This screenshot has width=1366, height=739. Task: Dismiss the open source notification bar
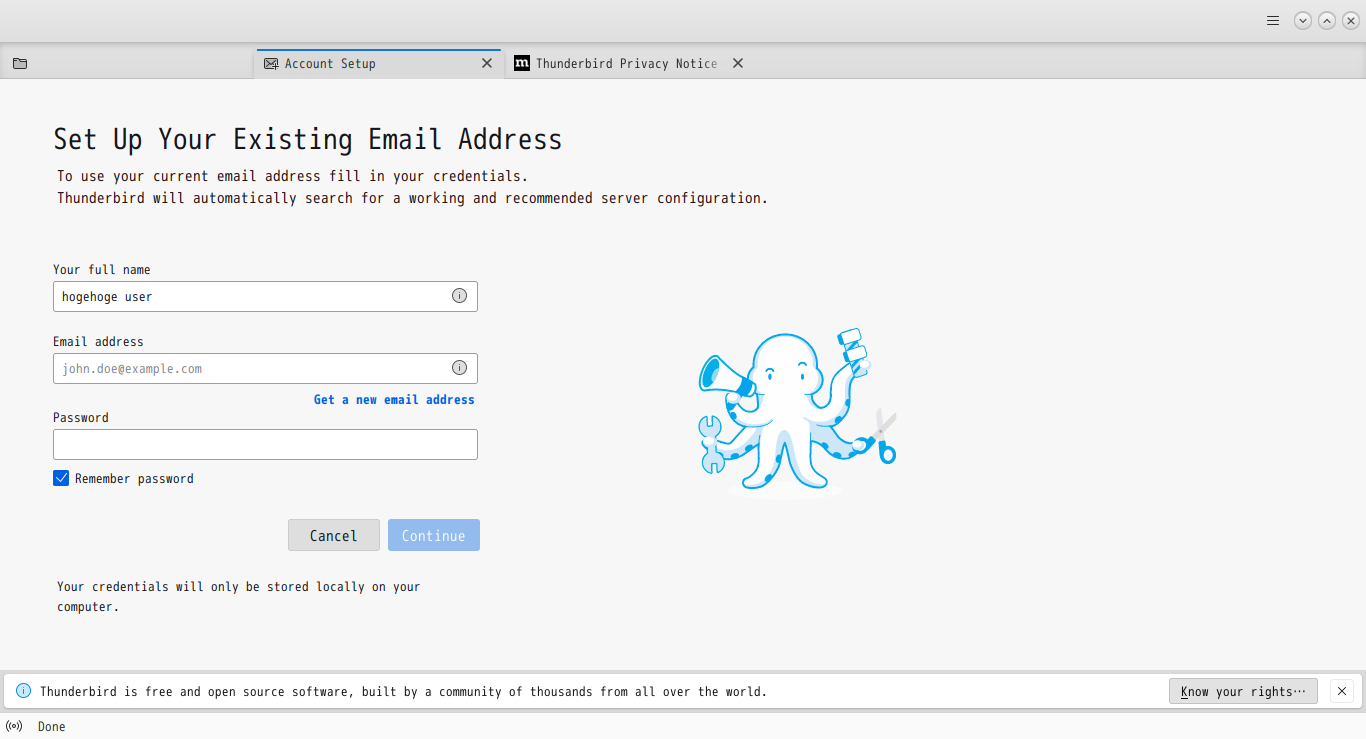[x=1342, y=691]
